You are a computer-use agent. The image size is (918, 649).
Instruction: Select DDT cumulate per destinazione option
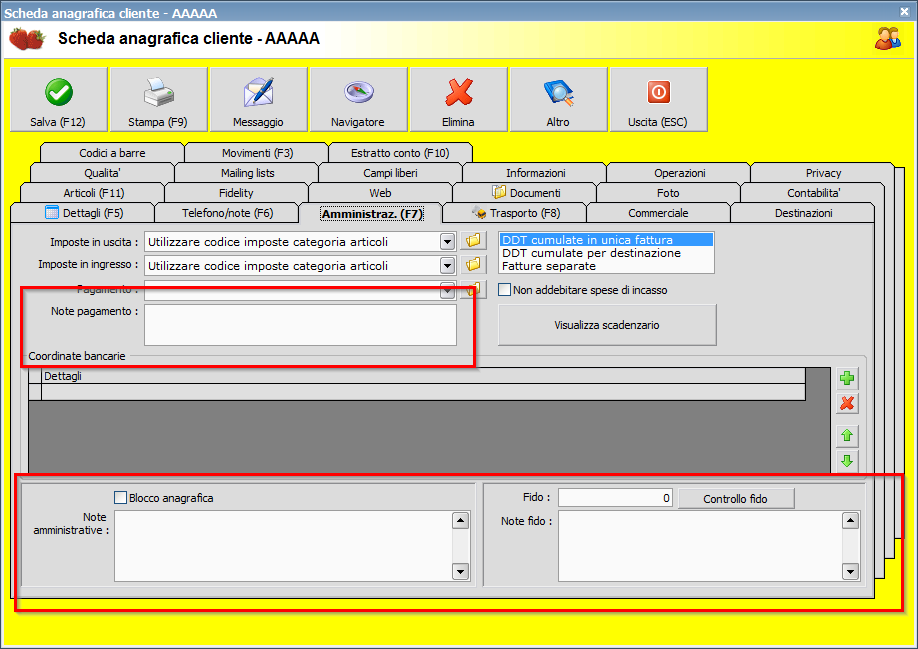point(606,253)
